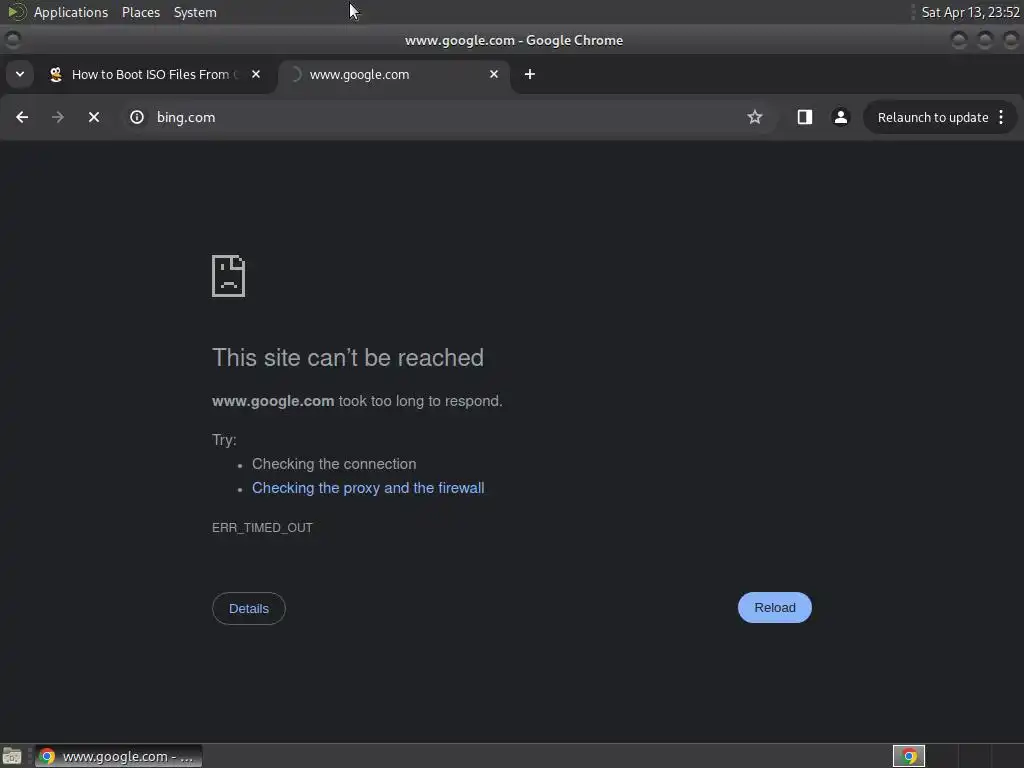Switch to How to Boot ISO Files tab
The image size is (1024, 768).
pos(155,74)
